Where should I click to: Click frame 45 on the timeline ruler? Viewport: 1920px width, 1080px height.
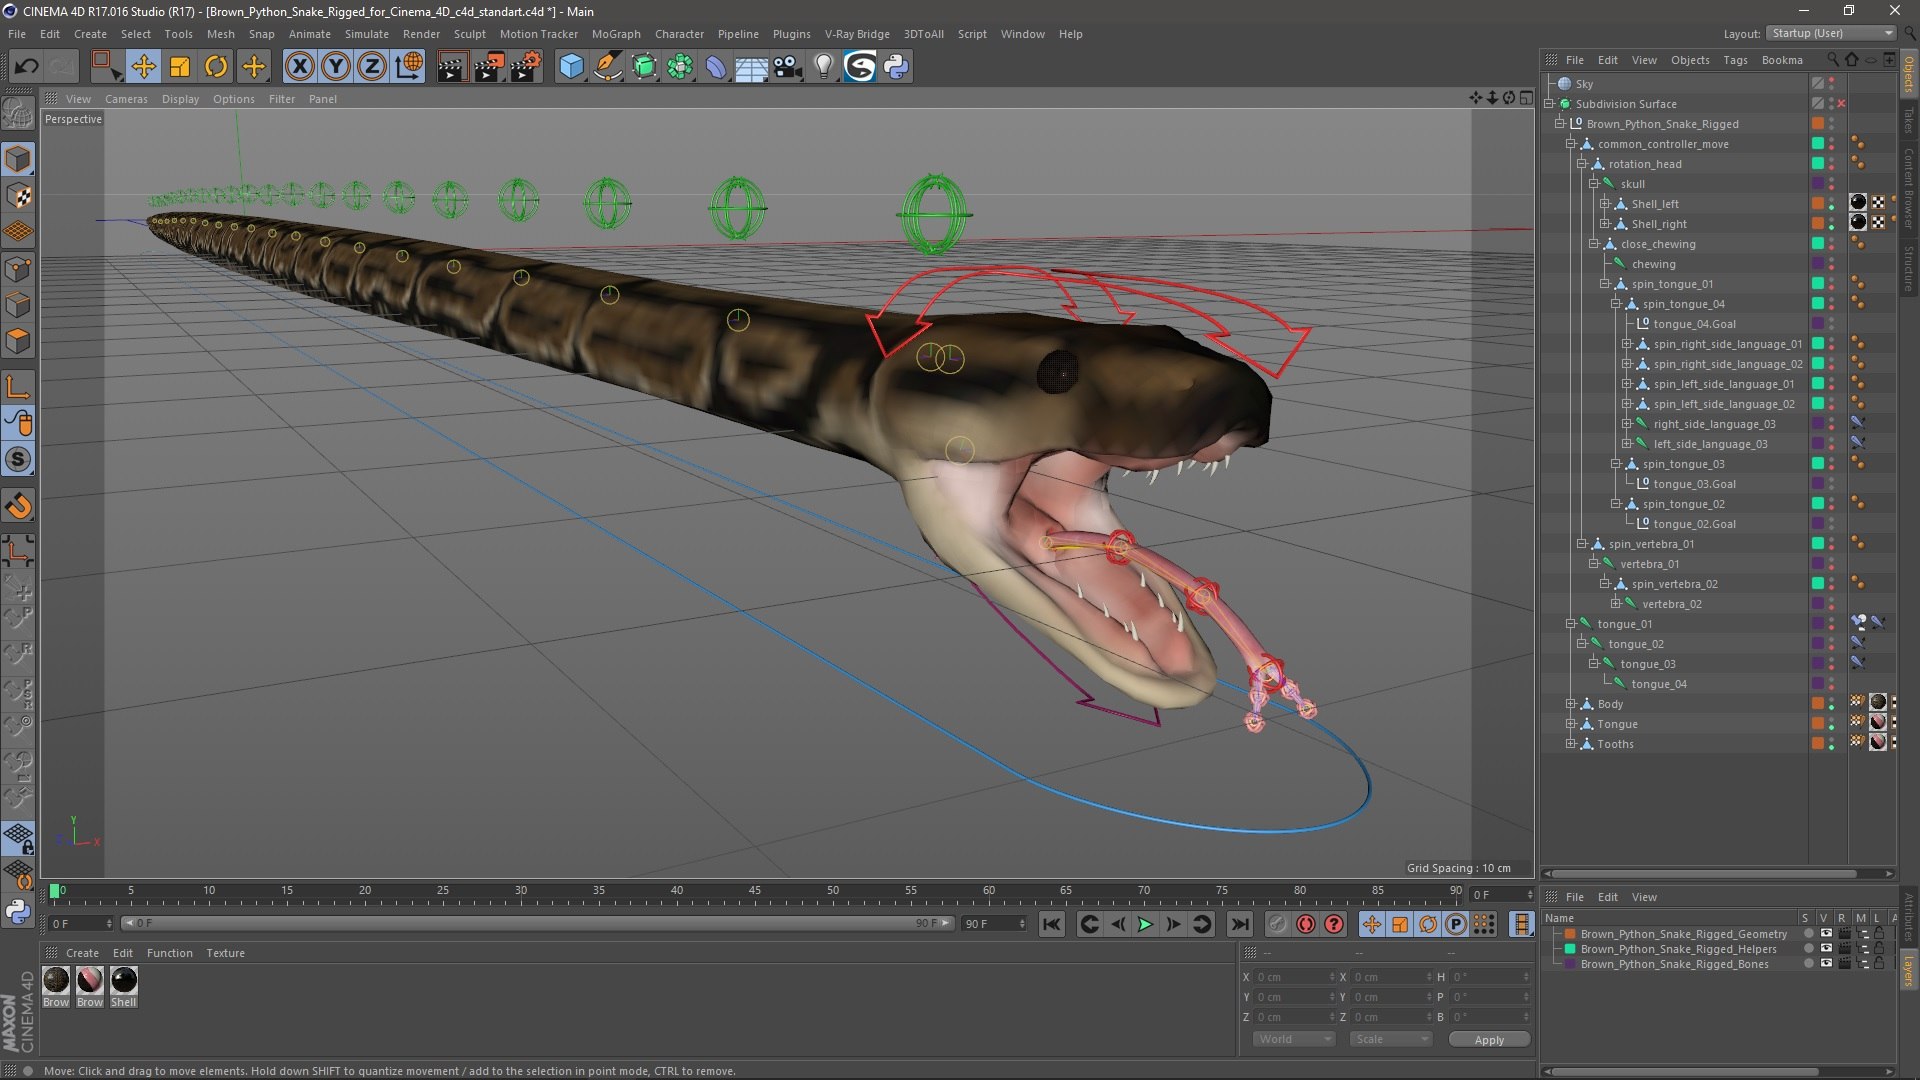pos(754,891)
